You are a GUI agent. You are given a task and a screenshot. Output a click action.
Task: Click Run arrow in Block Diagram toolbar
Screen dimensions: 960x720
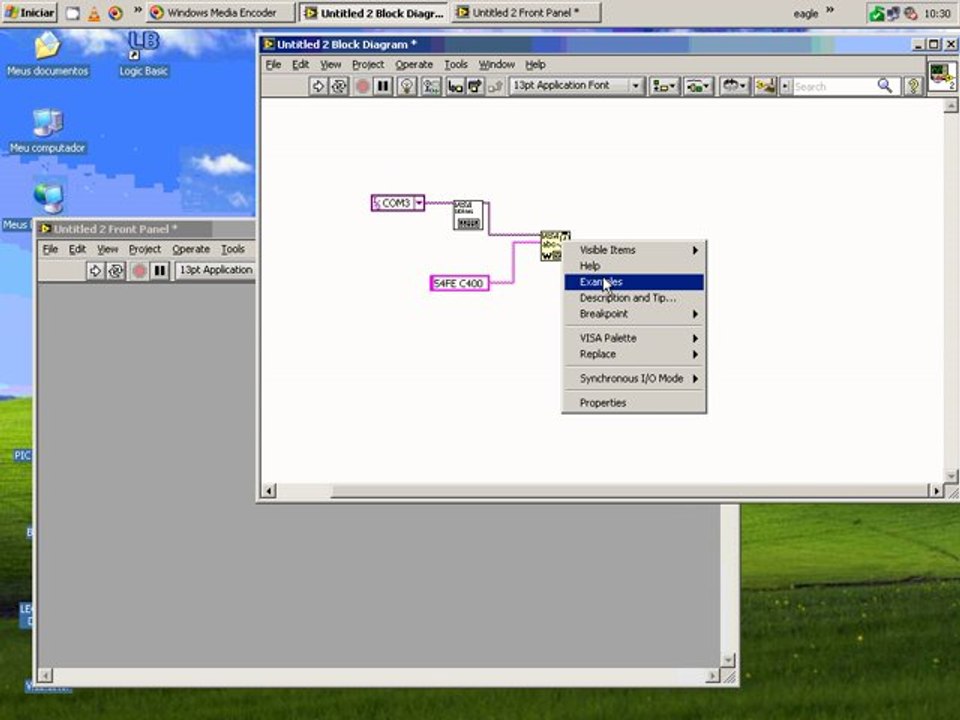coord(318,86)
